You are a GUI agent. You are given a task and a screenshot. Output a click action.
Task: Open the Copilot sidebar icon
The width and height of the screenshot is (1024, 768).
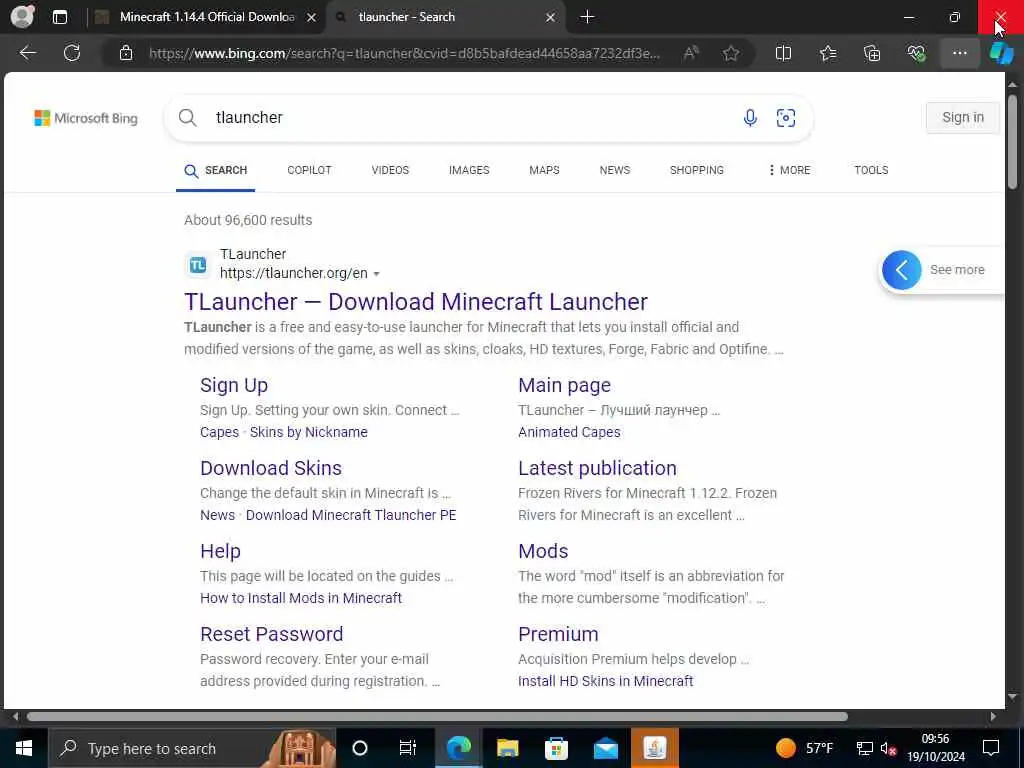pyautogui.click(x=1001, y=53)
